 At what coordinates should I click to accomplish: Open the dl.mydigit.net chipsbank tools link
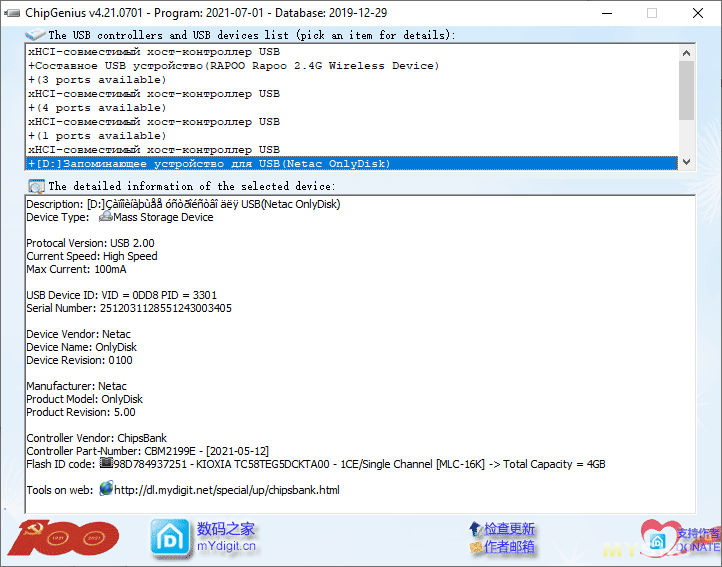[x=227, y=490]
